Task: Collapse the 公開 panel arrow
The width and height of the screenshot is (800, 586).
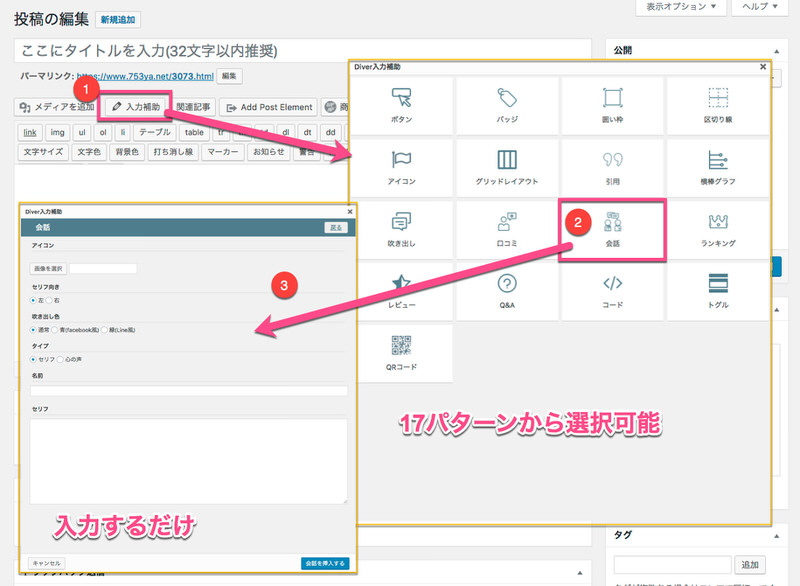Action: [773, 49]
